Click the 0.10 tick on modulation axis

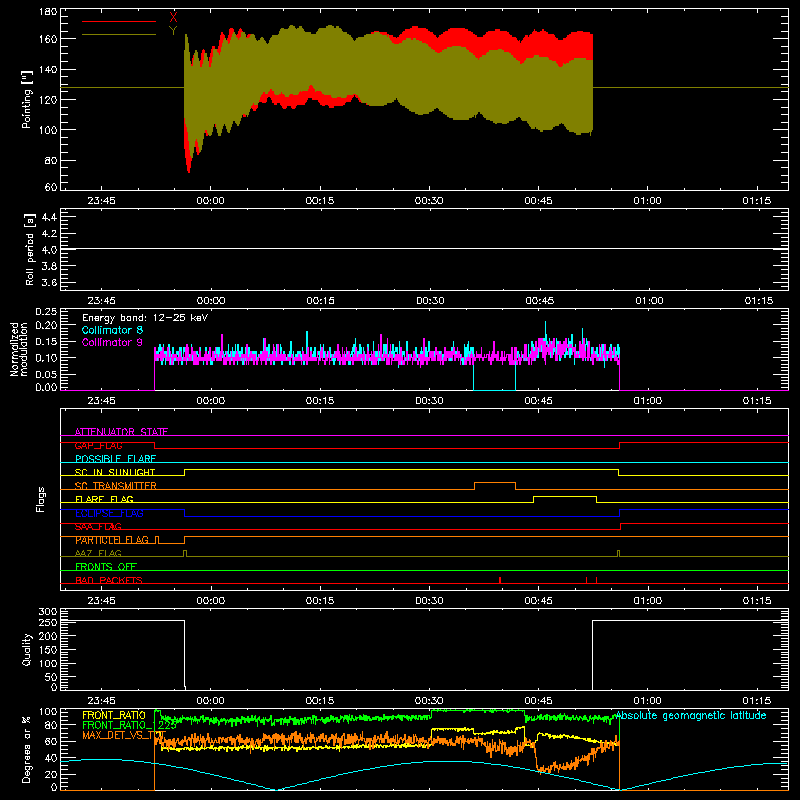point(47,358)
